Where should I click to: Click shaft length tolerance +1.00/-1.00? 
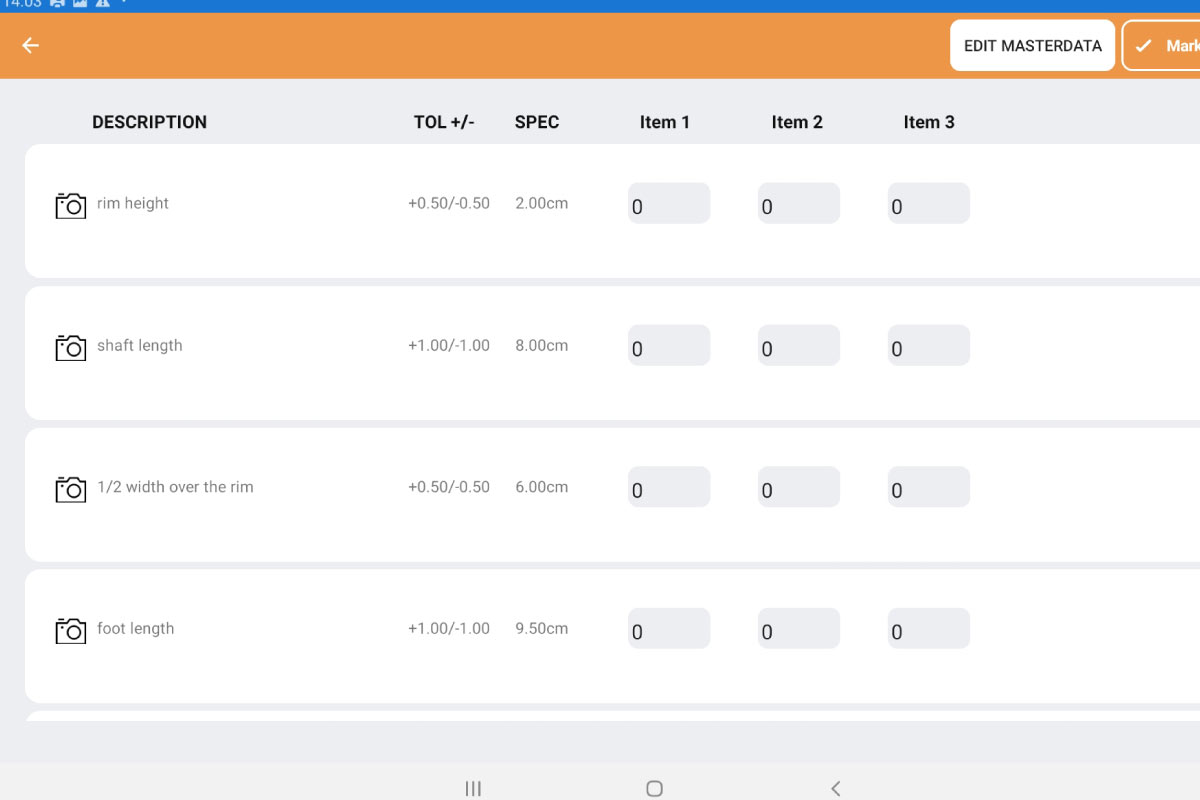tap(449, 345)
